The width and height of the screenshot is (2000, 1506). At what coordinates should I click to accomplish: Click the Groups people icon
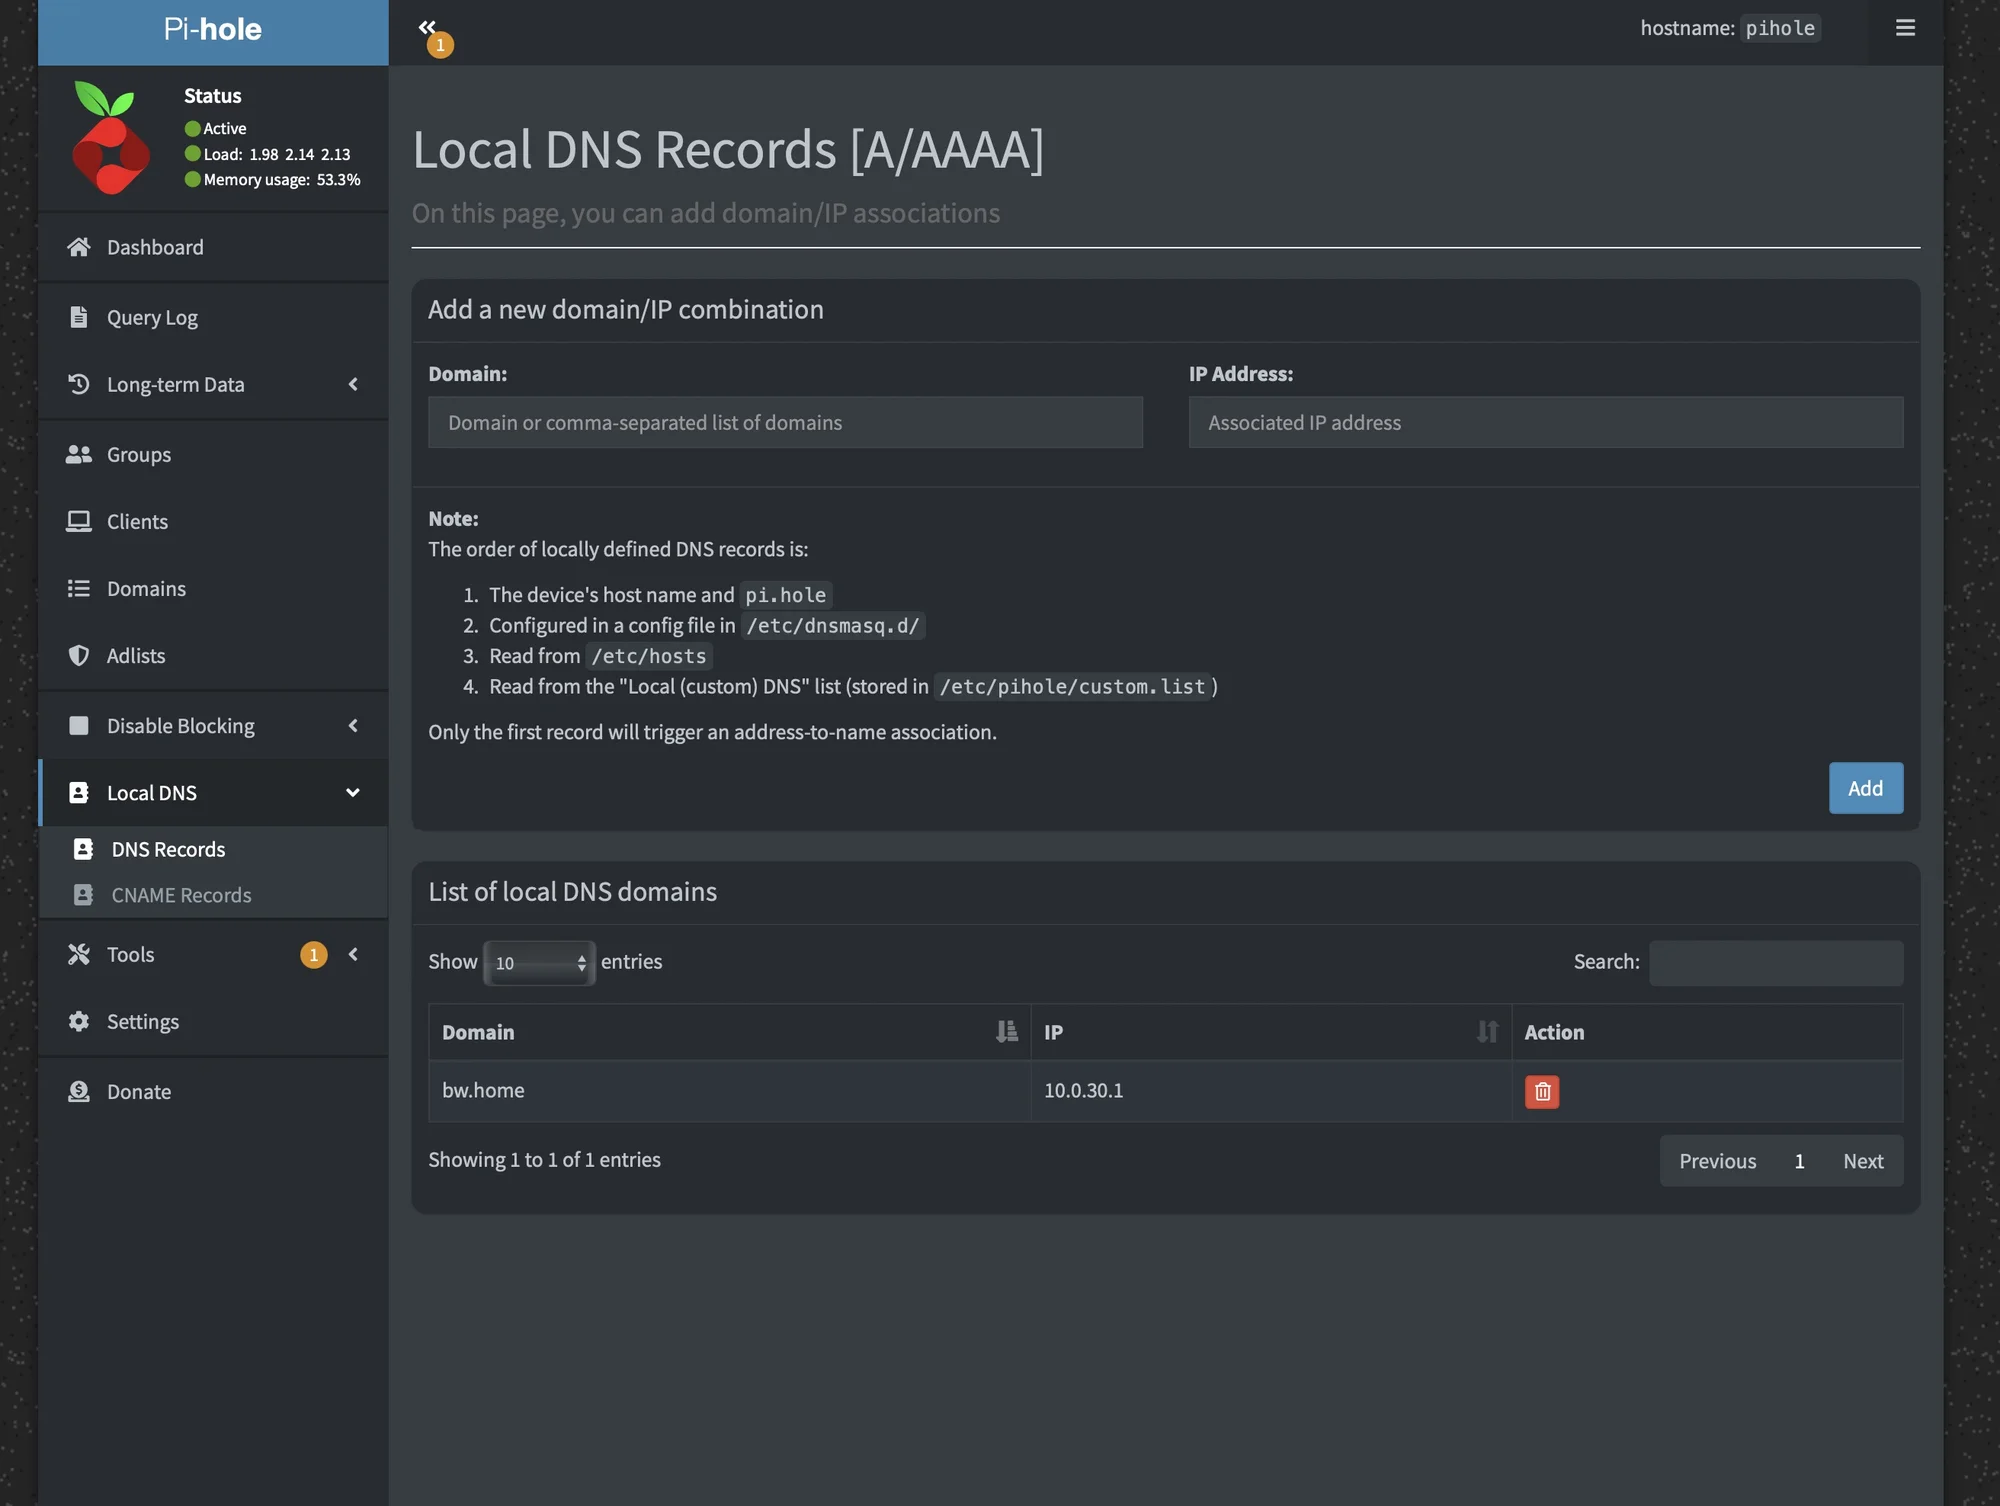pyautogui.click(x=79, y=454)
